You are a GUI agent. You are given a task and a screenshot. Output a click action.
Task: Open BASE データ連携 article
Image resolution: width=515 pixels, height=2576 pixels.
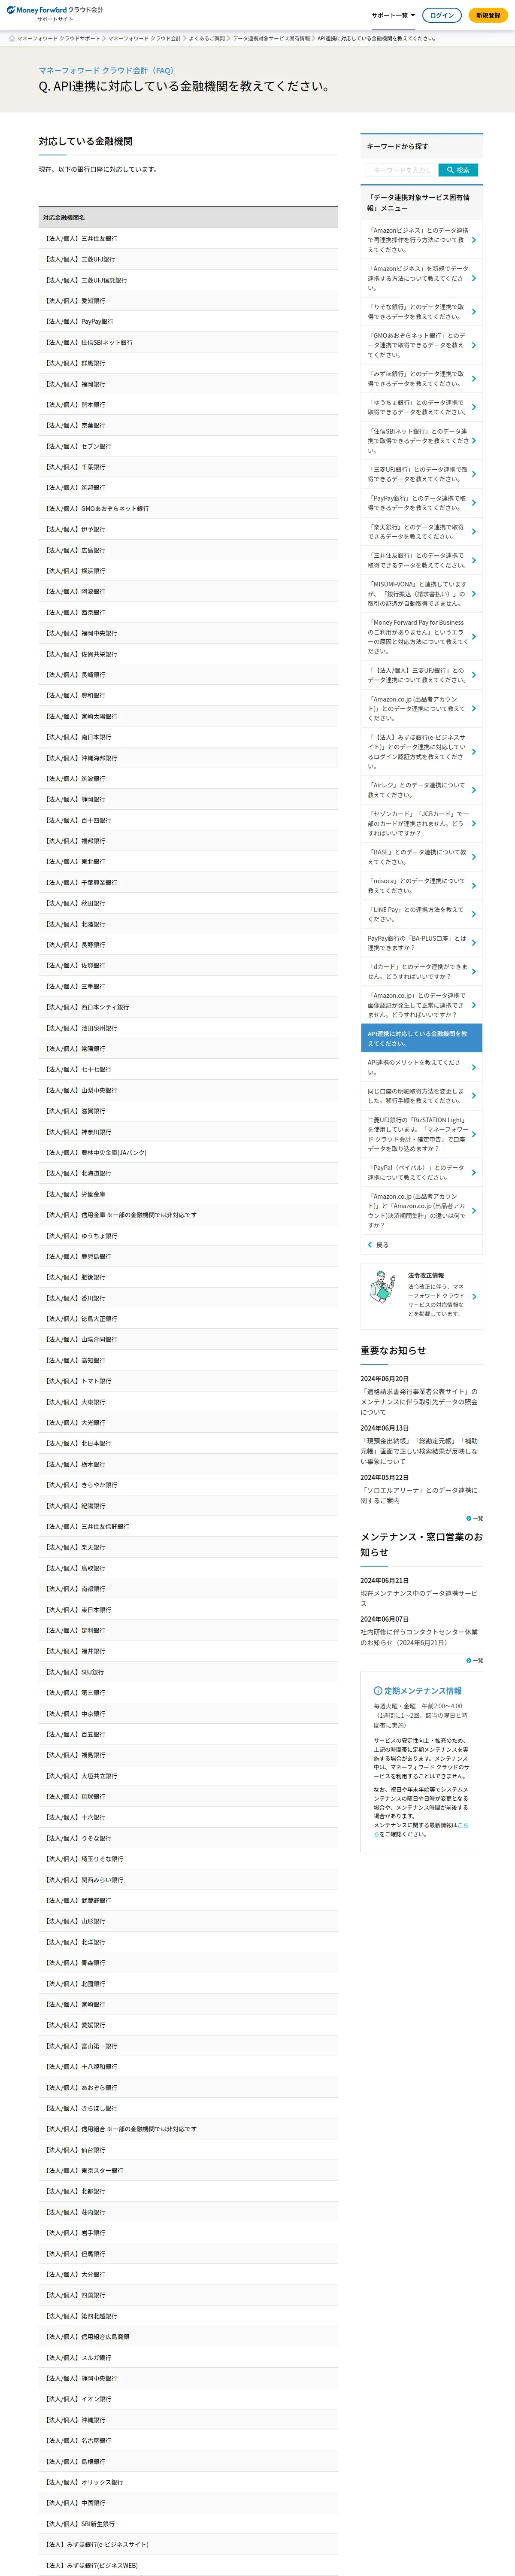(421, 857)
